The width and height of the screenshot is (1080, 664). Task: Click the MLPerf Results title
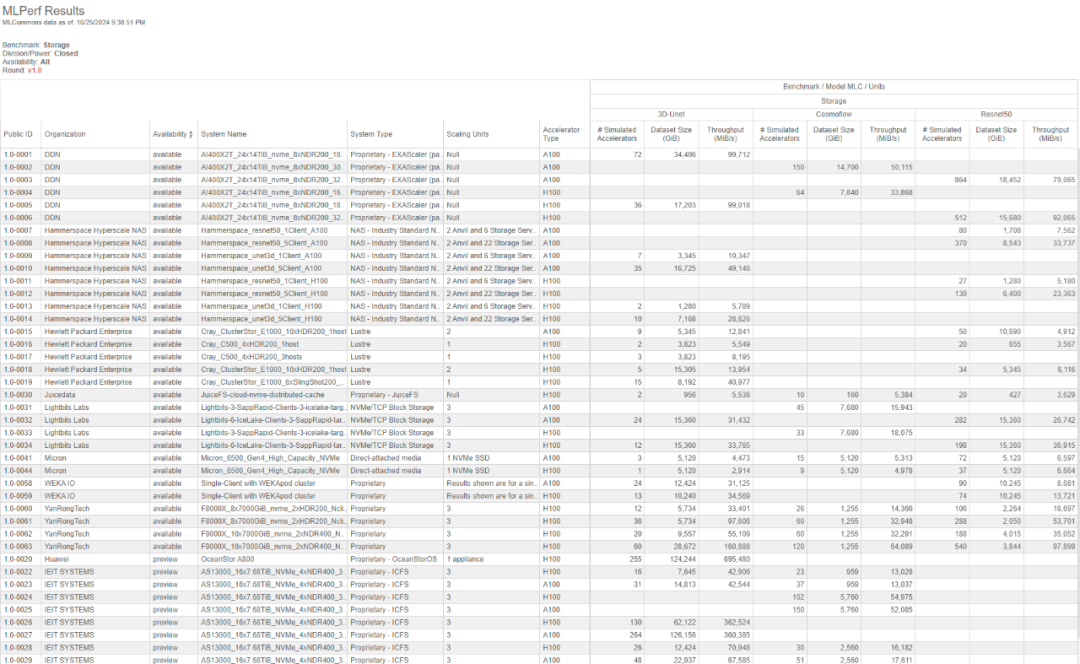pyautogui.click(x=43, y=11)
